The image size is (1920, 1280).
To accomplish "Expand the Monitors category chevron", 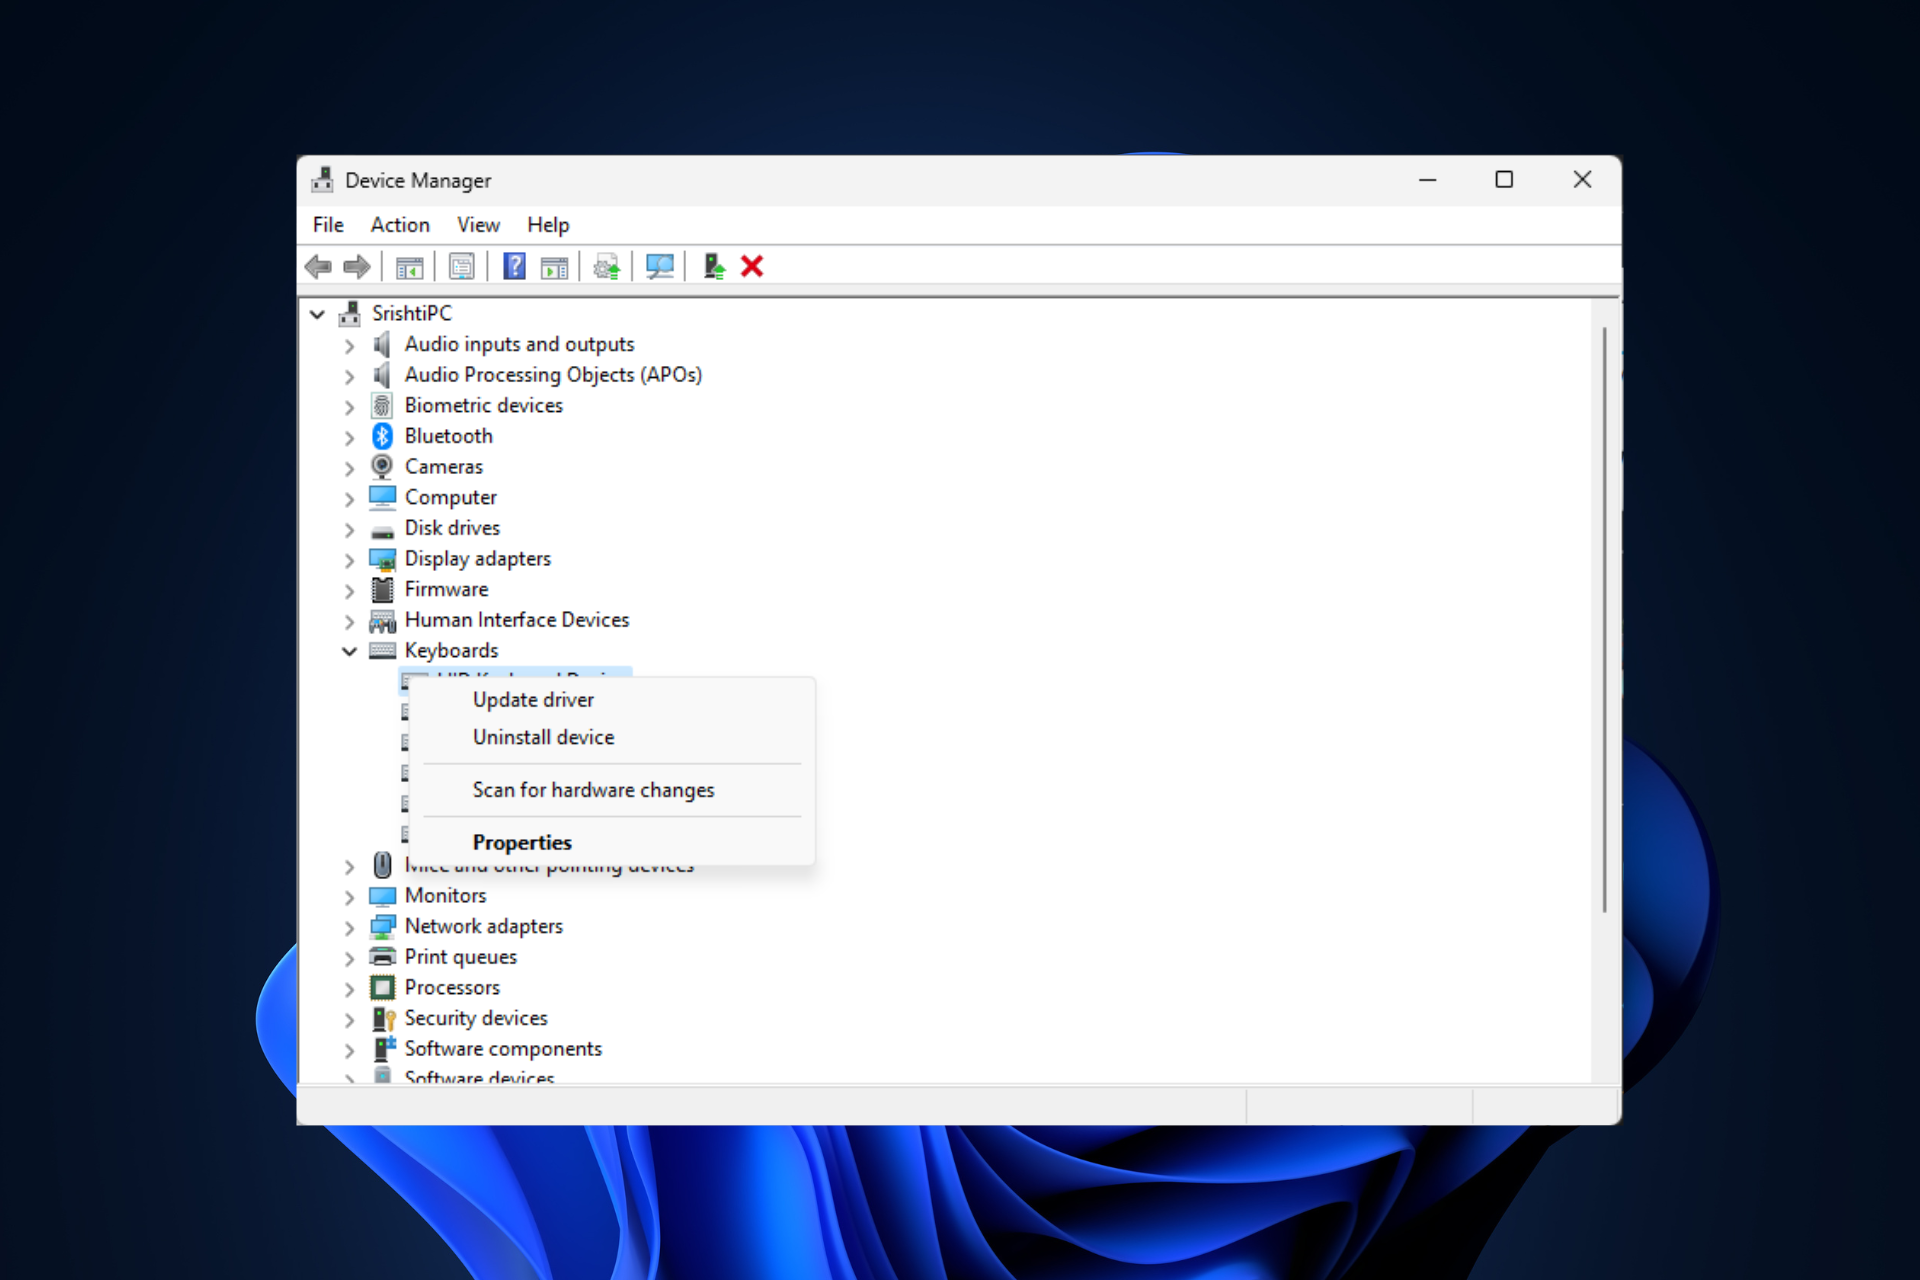I will coord(349,897).
